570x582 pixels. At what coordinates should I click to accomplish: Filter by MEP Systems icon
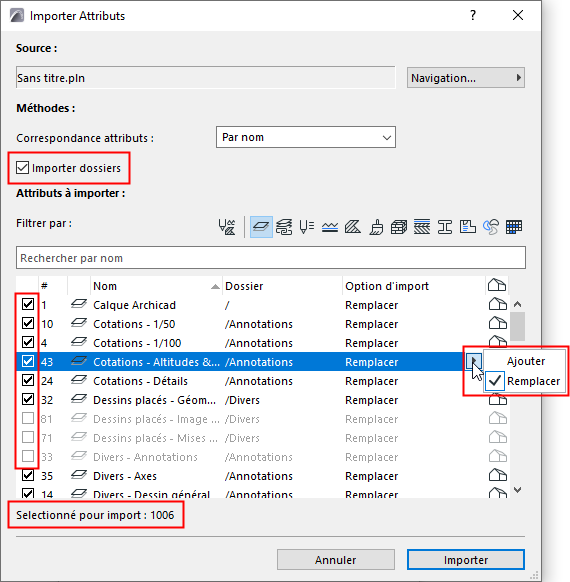491,227
